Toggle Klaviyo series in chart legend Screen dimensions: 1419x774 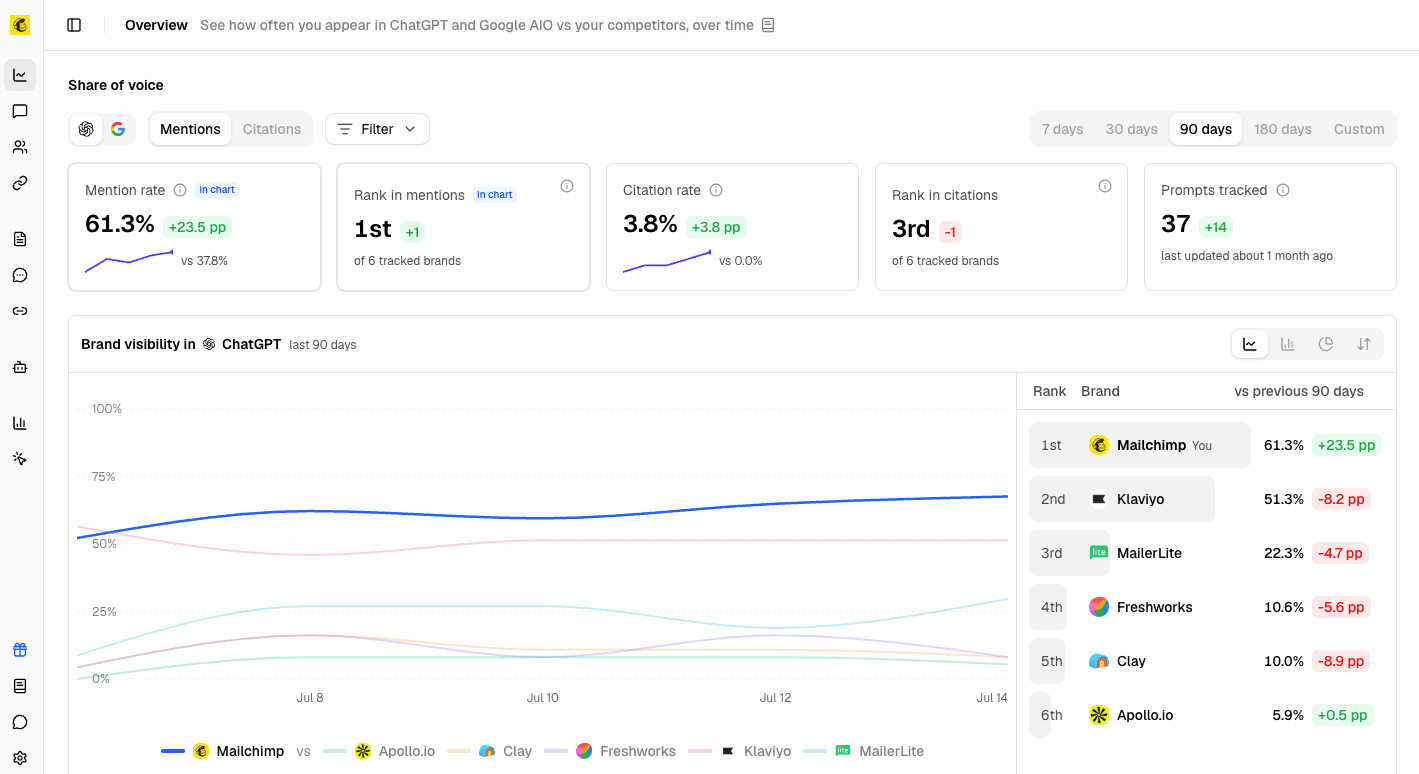(x=740, y=751)
